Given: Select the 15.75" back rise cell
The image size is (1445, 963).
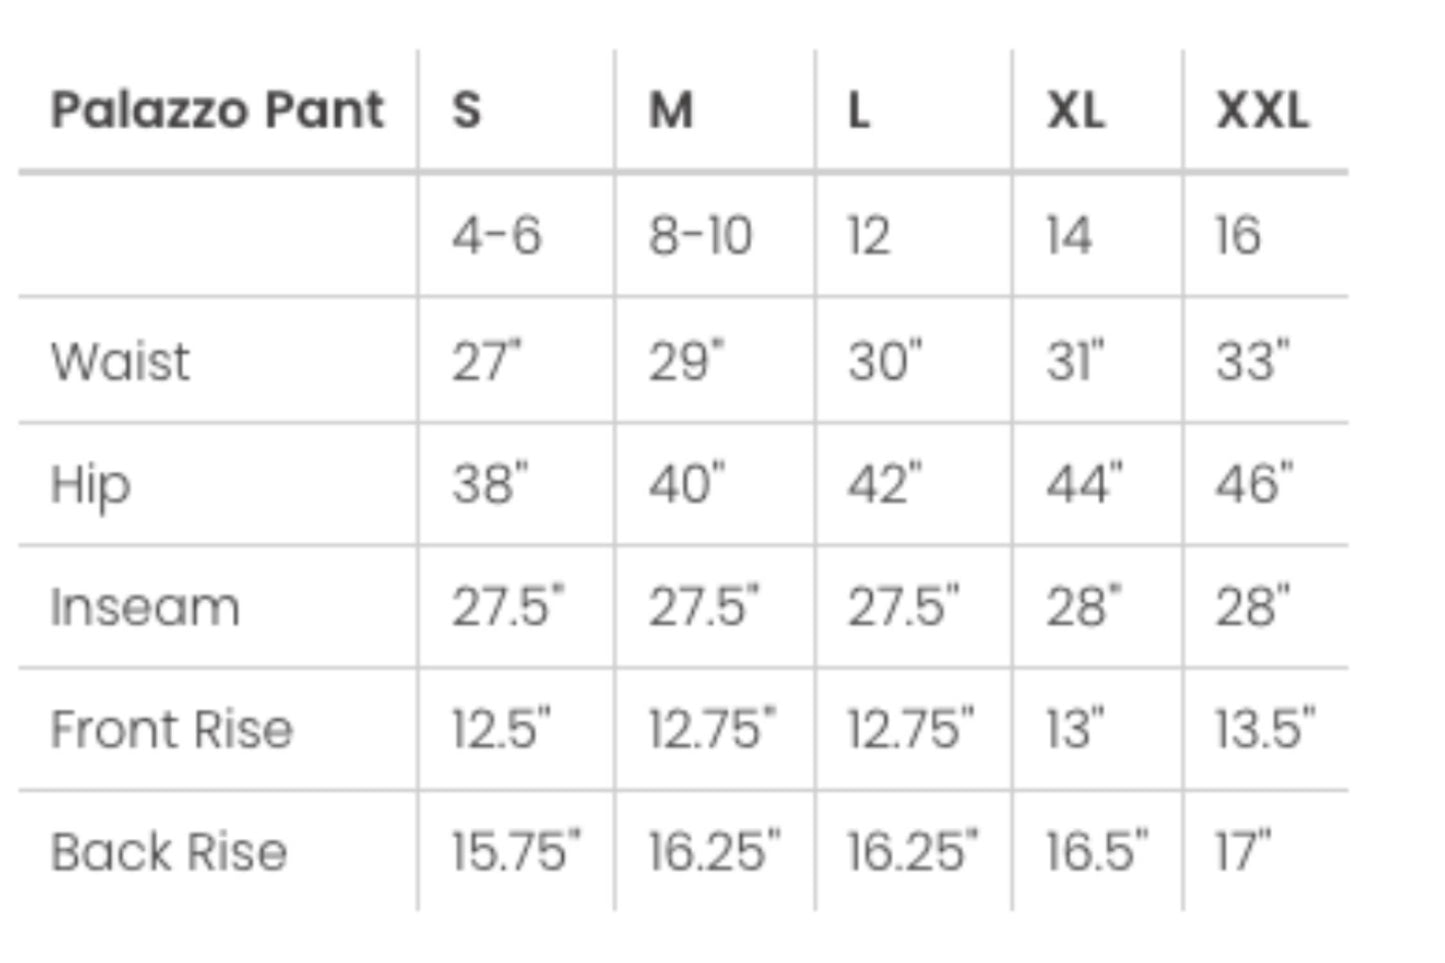Looking at the screenshot, I should click(x=515, y=852).
